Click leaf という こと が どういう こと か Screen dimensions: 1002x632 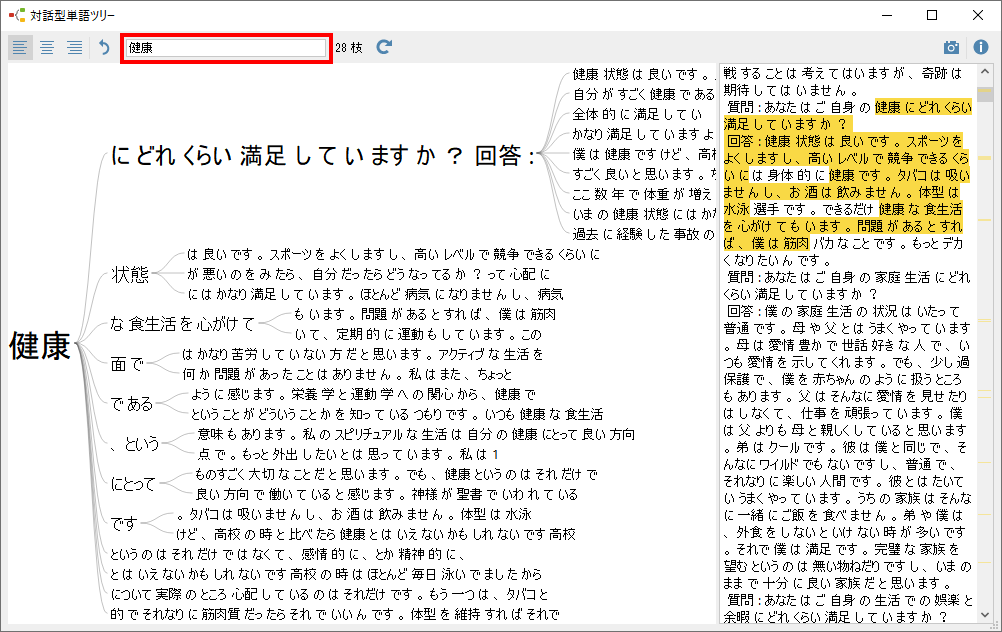point(397,414)
